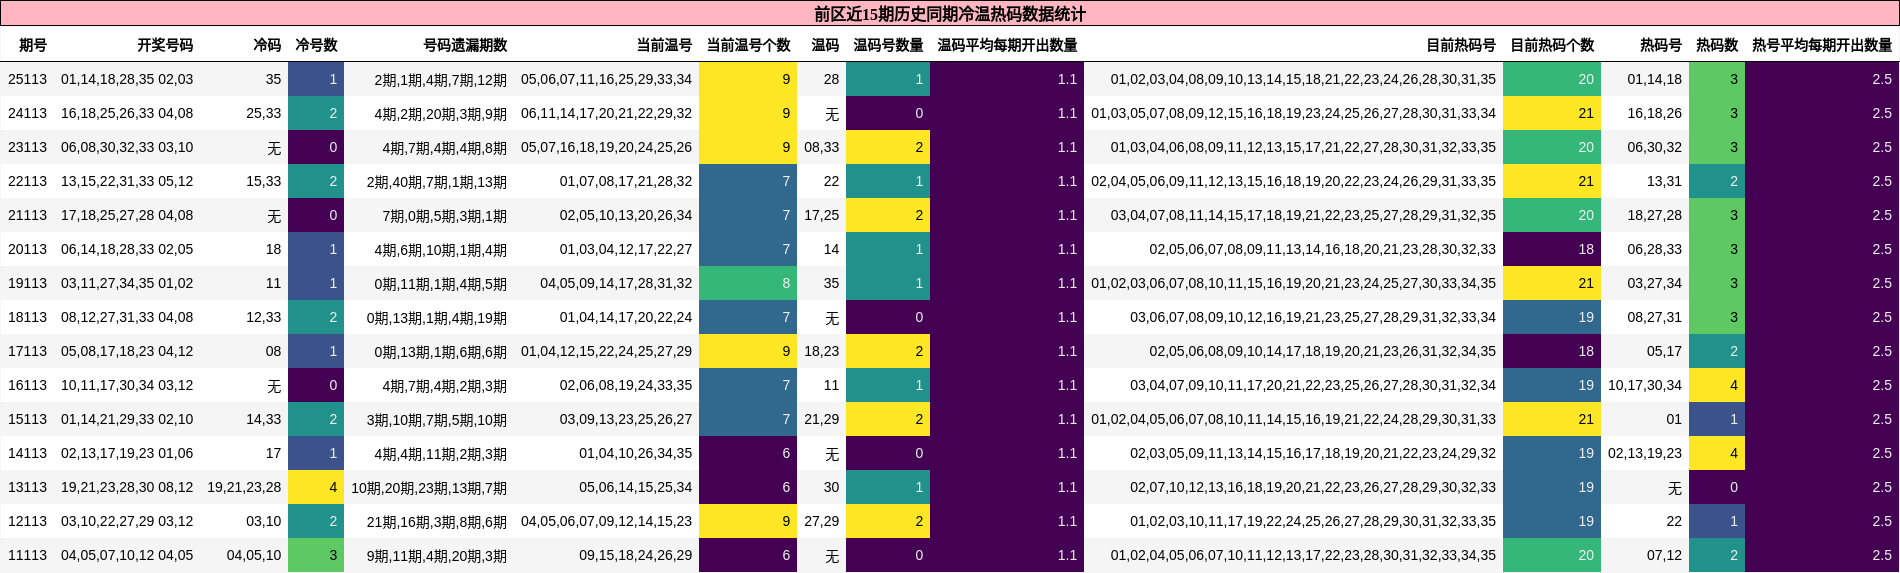Click winning numbers 17,18,25,27,28 04,08
This screenshot has height=573, width=1900.
click(127, 215)
